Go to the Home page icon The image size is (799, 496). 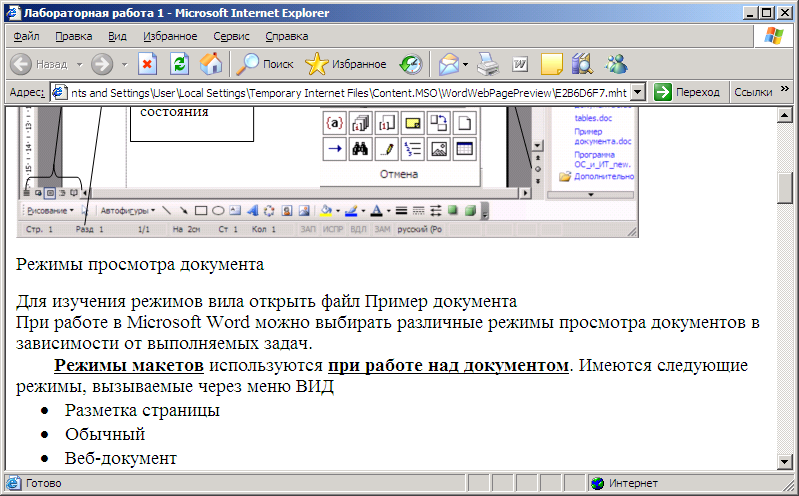(211, 64)
